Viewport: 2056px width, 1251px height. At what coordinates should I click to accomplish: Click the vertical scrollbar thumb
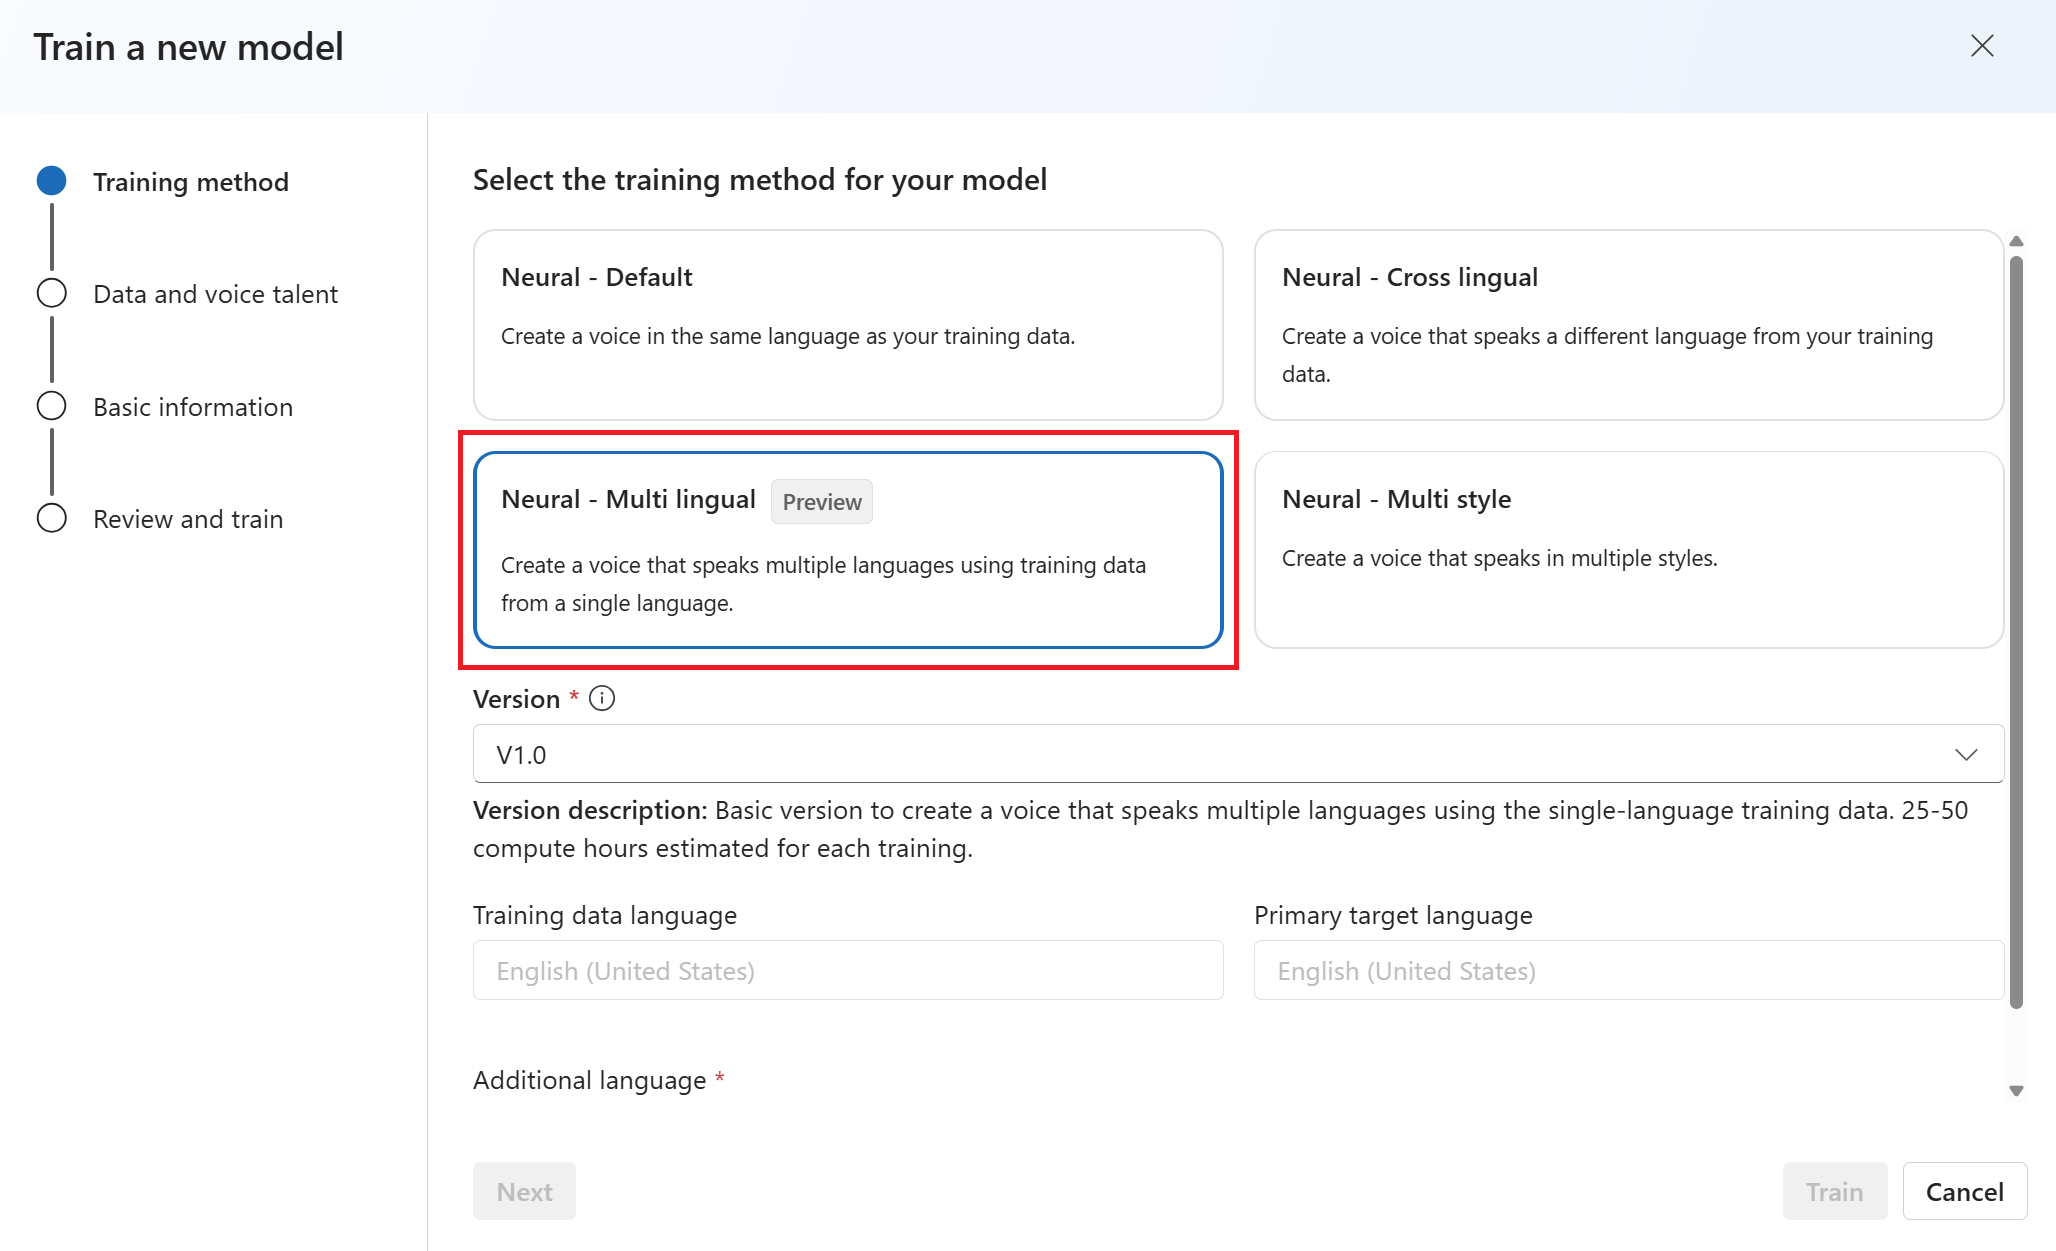2016,630
